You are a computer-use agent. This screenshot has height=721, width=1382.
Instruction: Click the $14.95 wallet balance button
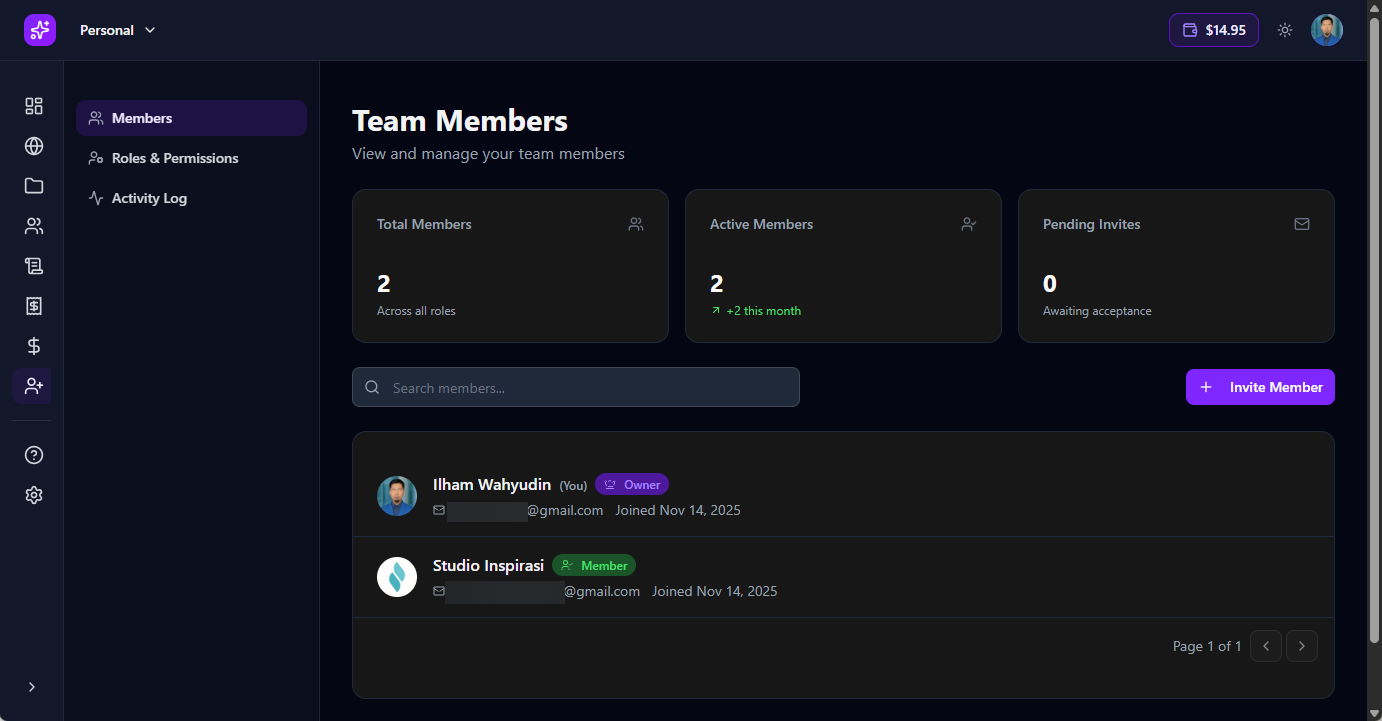click(1213, 30)
